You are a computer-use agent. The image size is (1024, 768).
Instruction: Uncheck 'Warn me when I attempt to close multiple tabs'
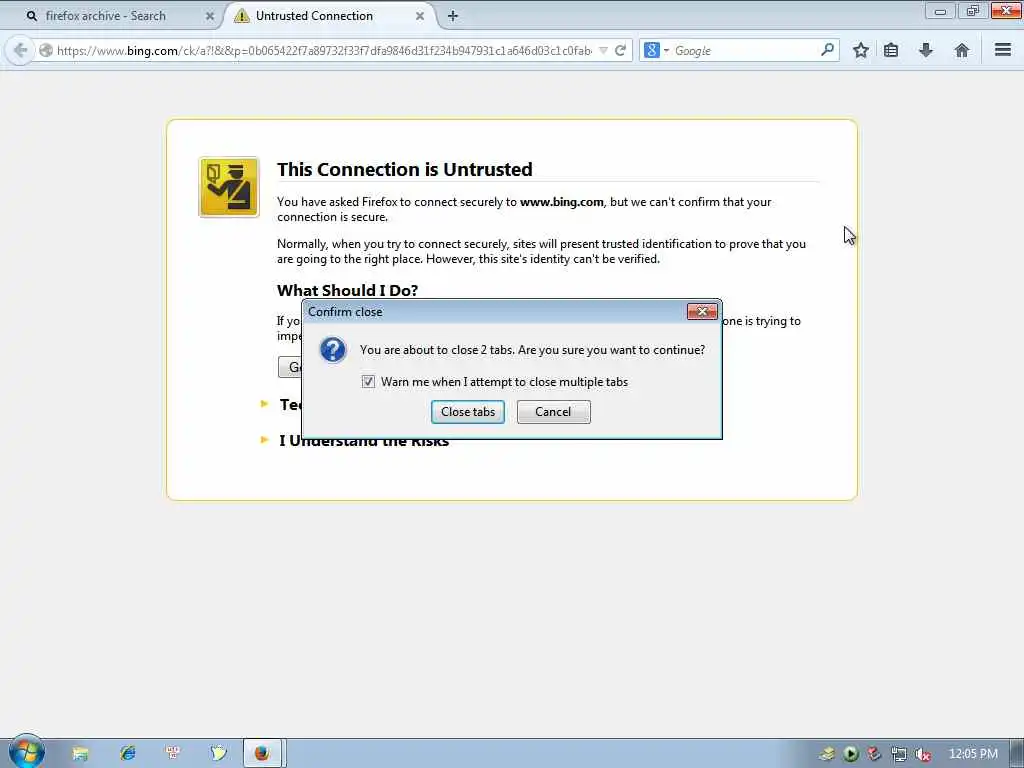pos(368,381)
